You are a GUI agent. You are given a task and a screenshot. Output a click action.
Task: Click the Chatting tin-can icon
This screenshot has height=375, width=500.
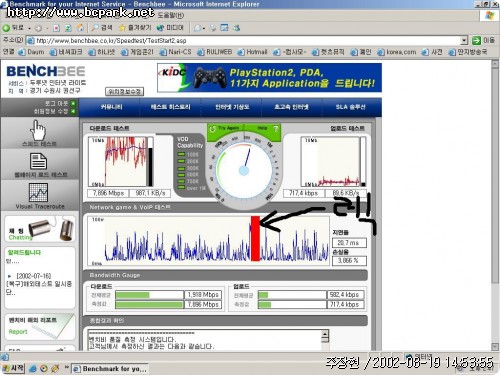pyautogui.click(x=51, y=229)
